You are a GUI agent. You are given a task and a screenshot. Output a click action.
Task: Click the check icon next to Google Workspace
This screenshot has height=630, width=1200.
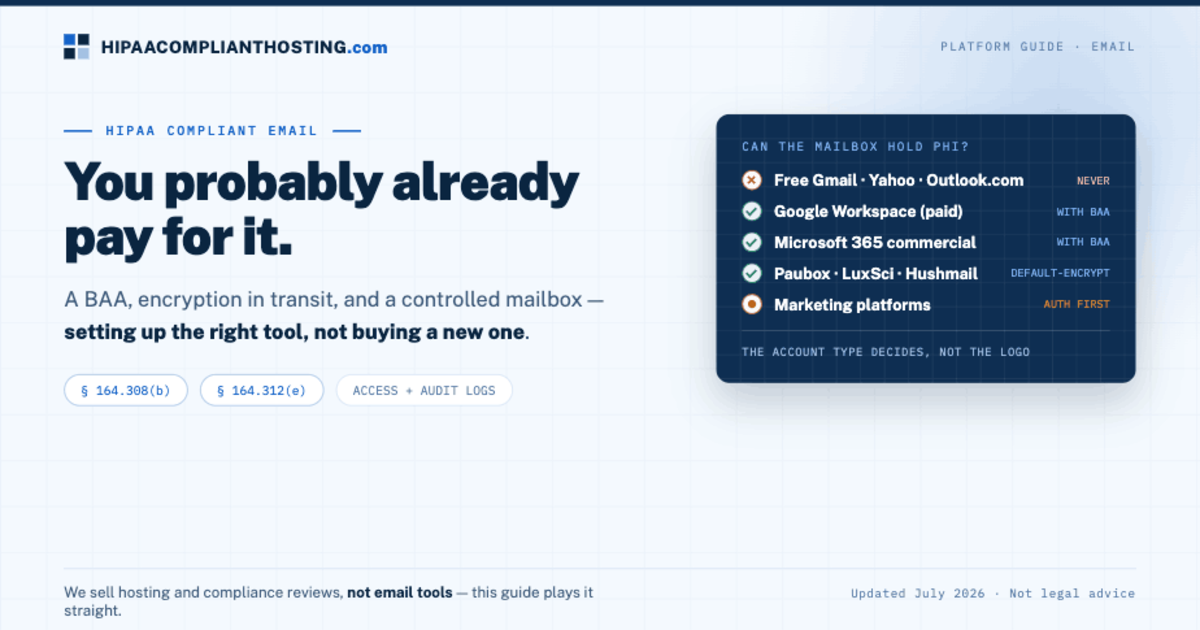(x=752, y=211)
